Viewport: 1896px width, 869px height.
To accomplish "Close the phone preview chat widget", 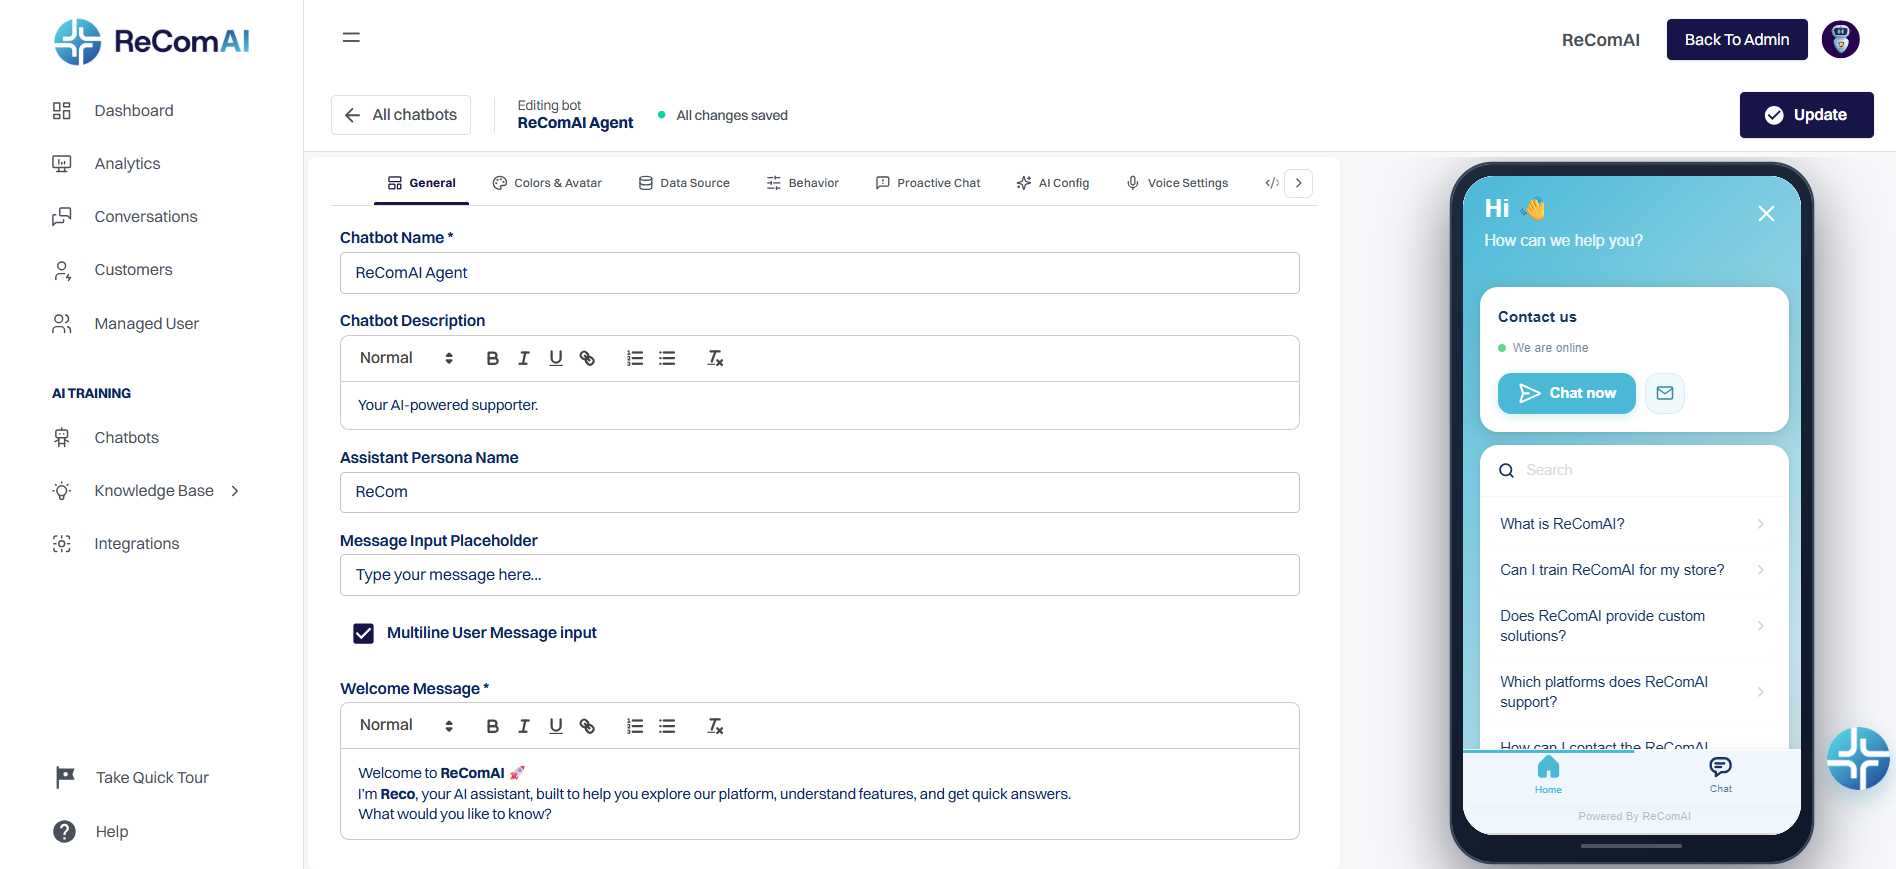I will pos(1766,213).
